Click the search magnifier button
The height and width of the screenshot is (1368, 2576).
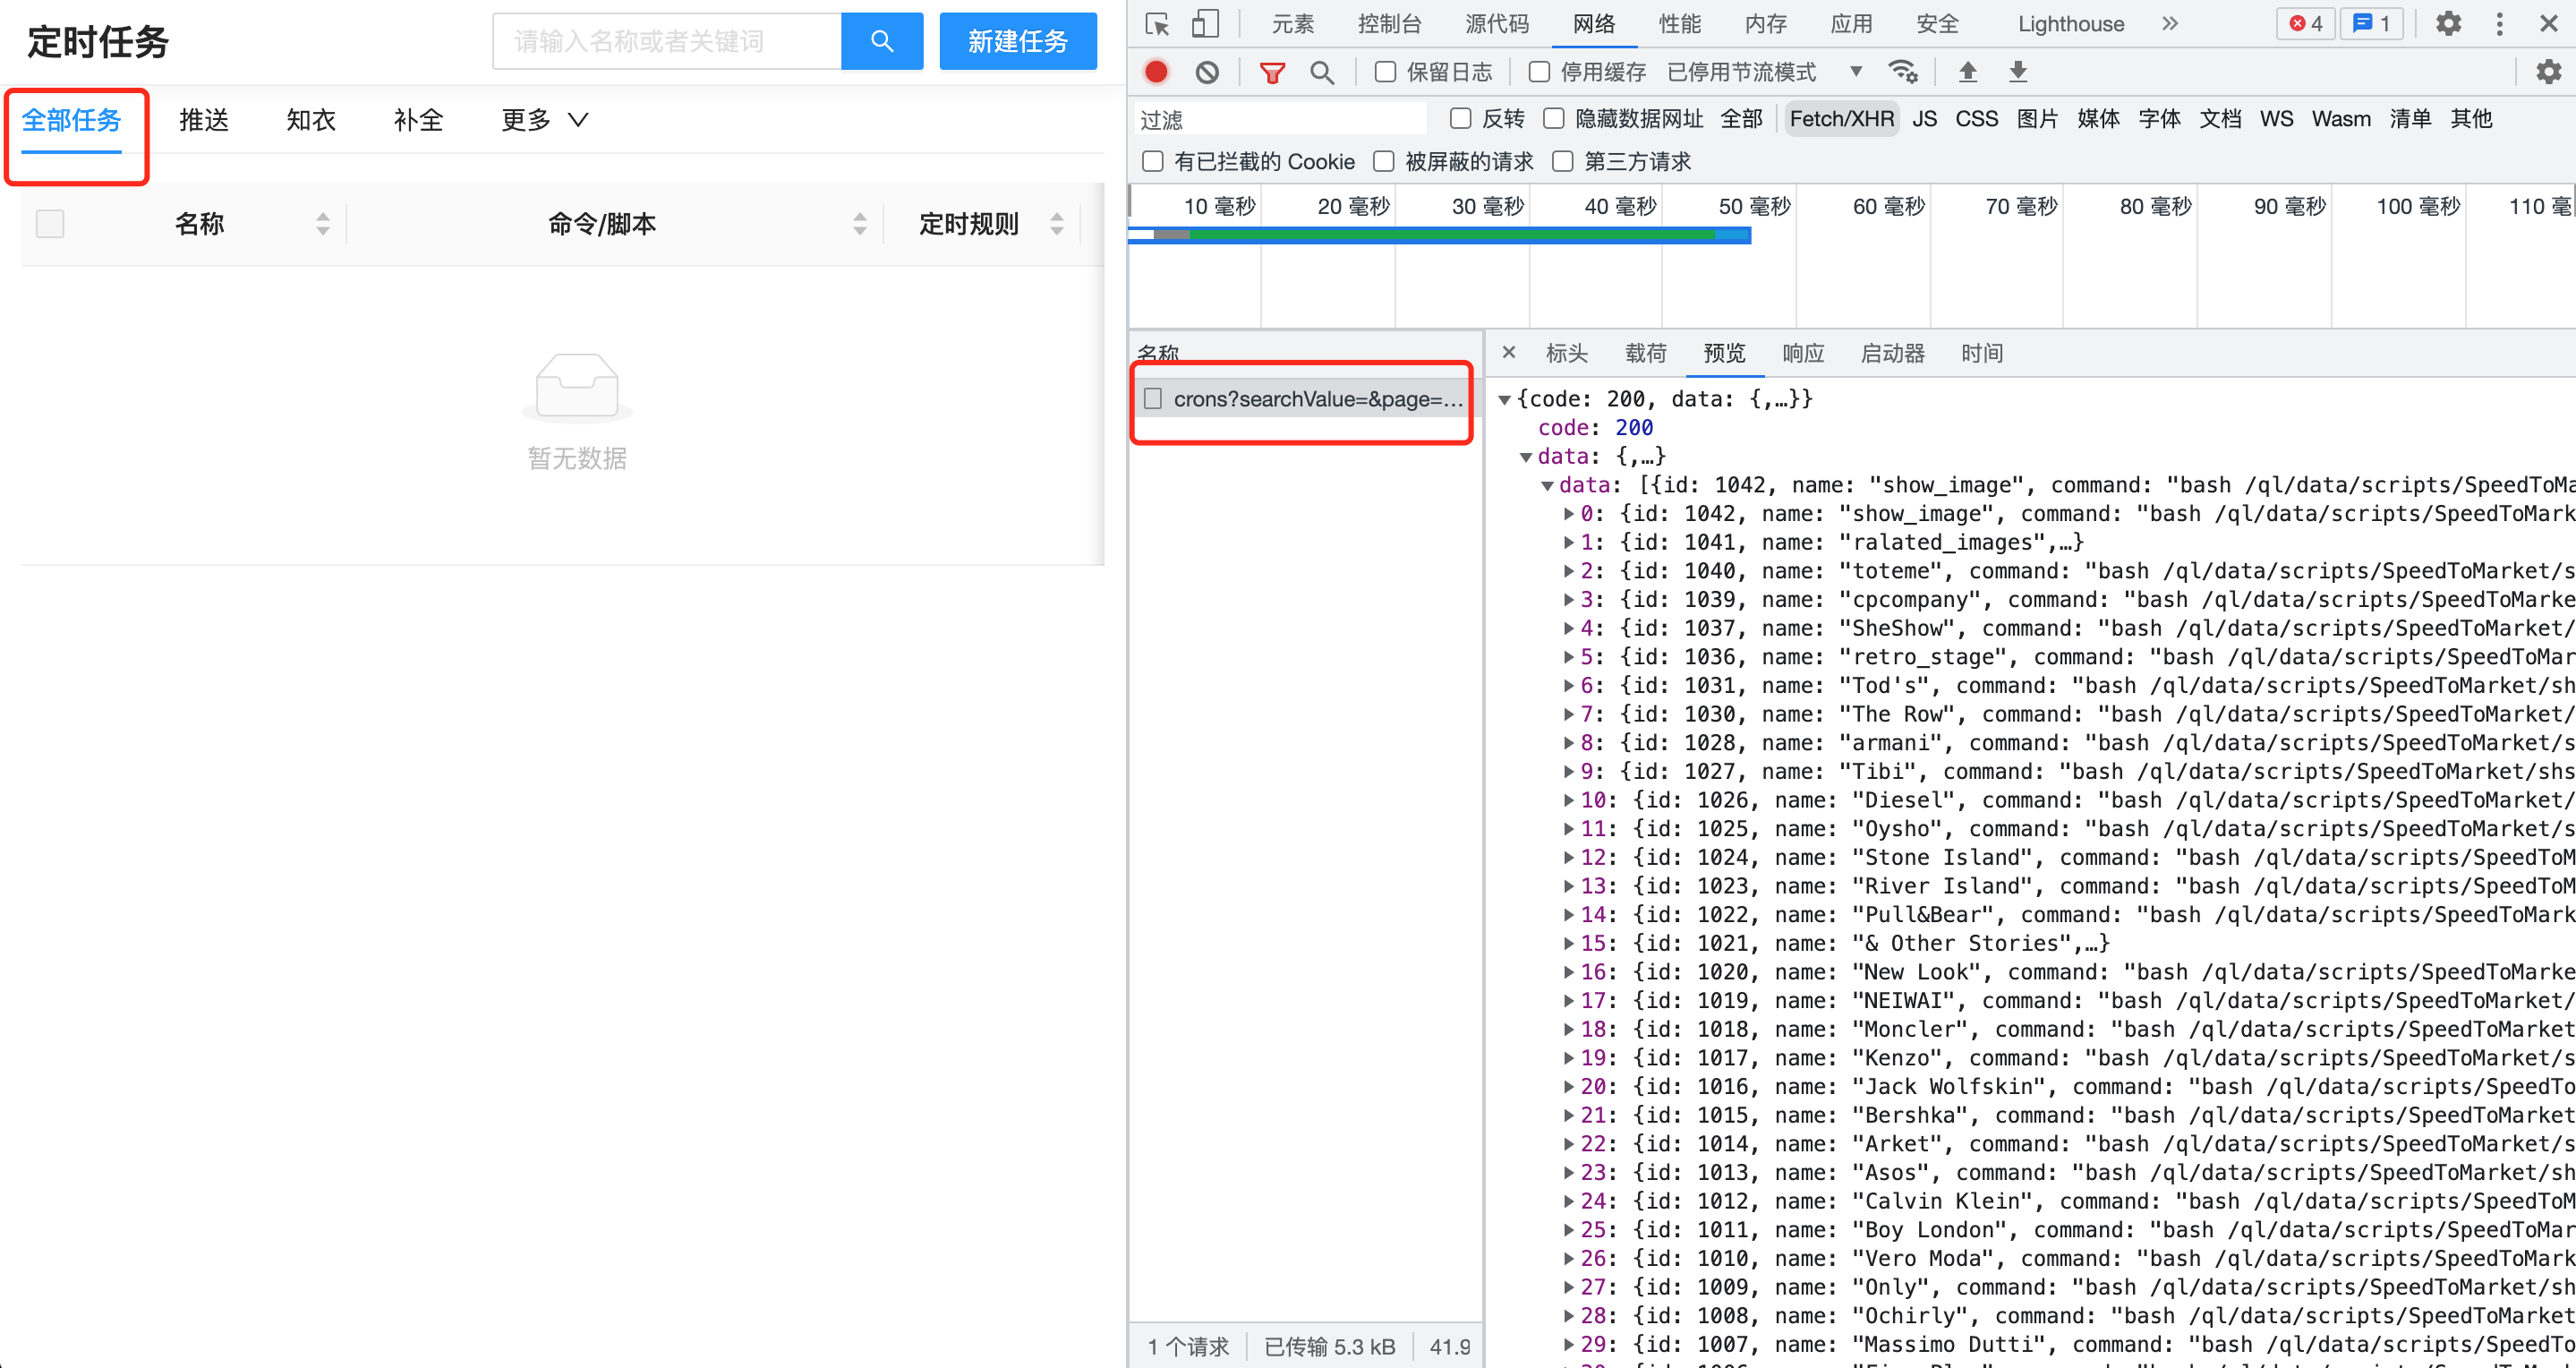[x=881, y=41]
